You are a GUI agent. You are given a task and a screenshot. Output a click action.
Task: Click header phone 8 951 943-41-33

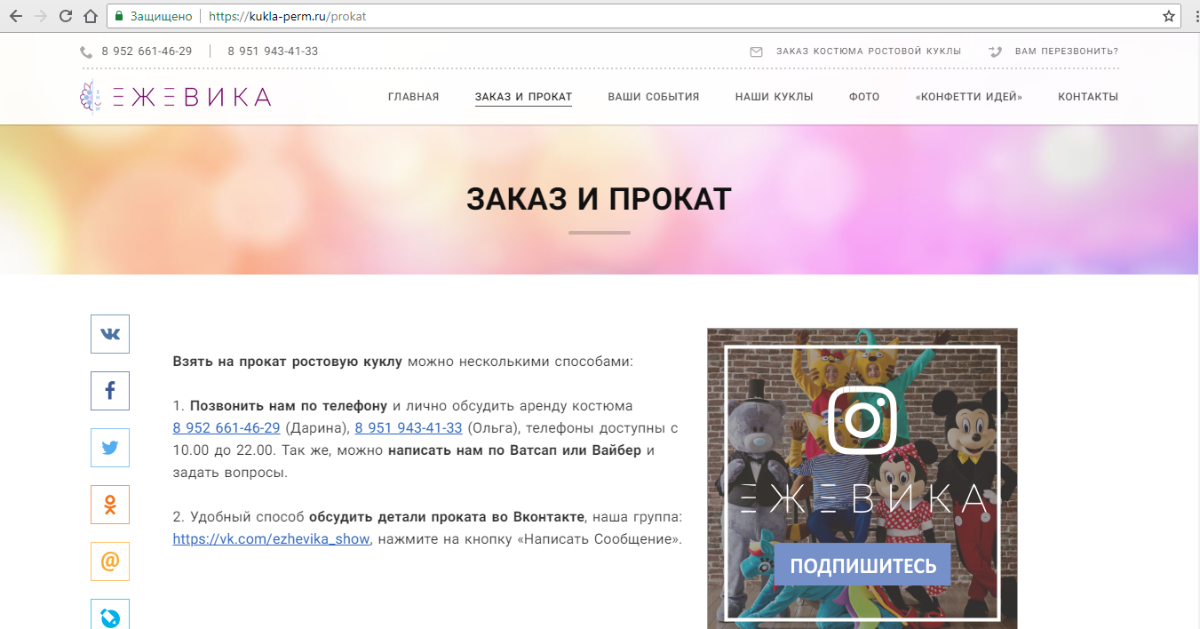coord(273,51)
